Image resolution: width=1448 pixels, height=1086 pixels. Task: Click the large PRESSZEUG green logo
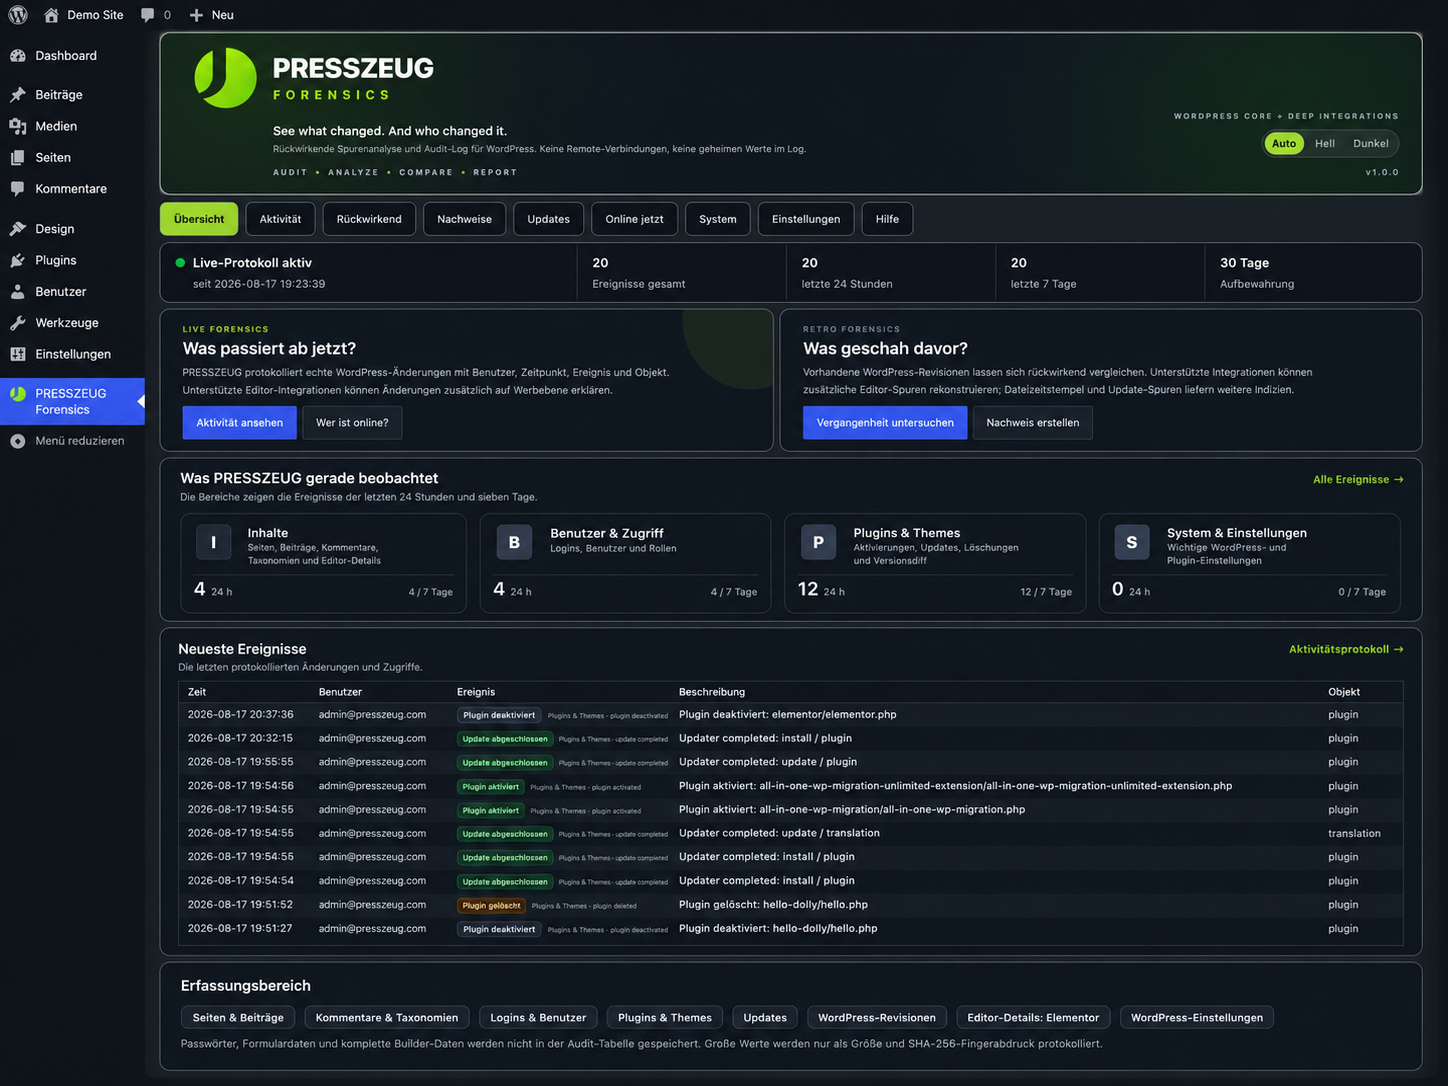tap(225, 78)
